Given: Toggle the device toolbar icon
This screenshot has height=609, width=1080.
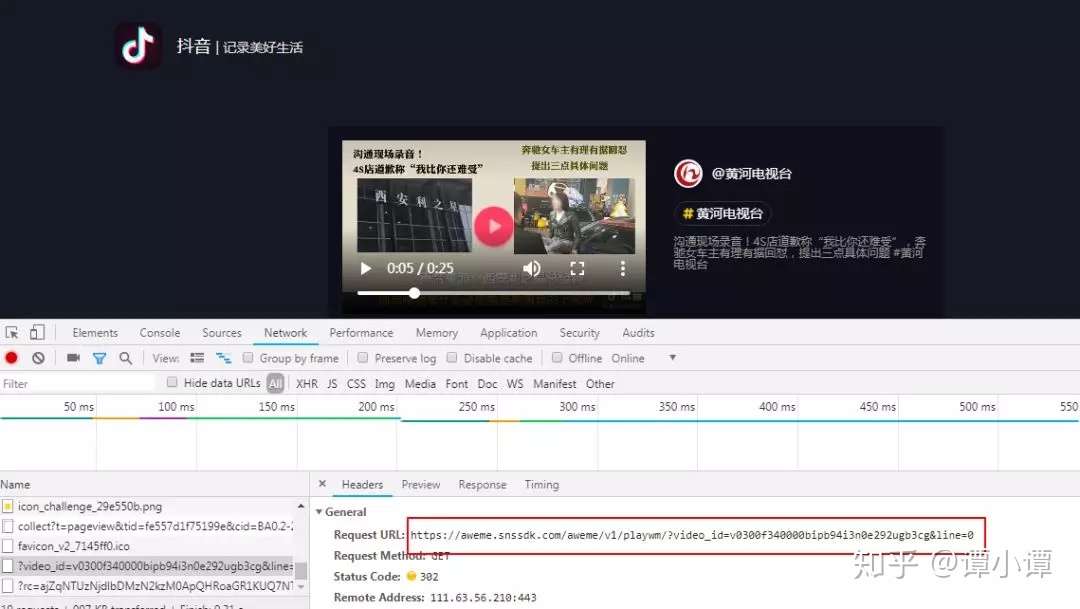Looking at the screenshot, I should tap(37, 331).
